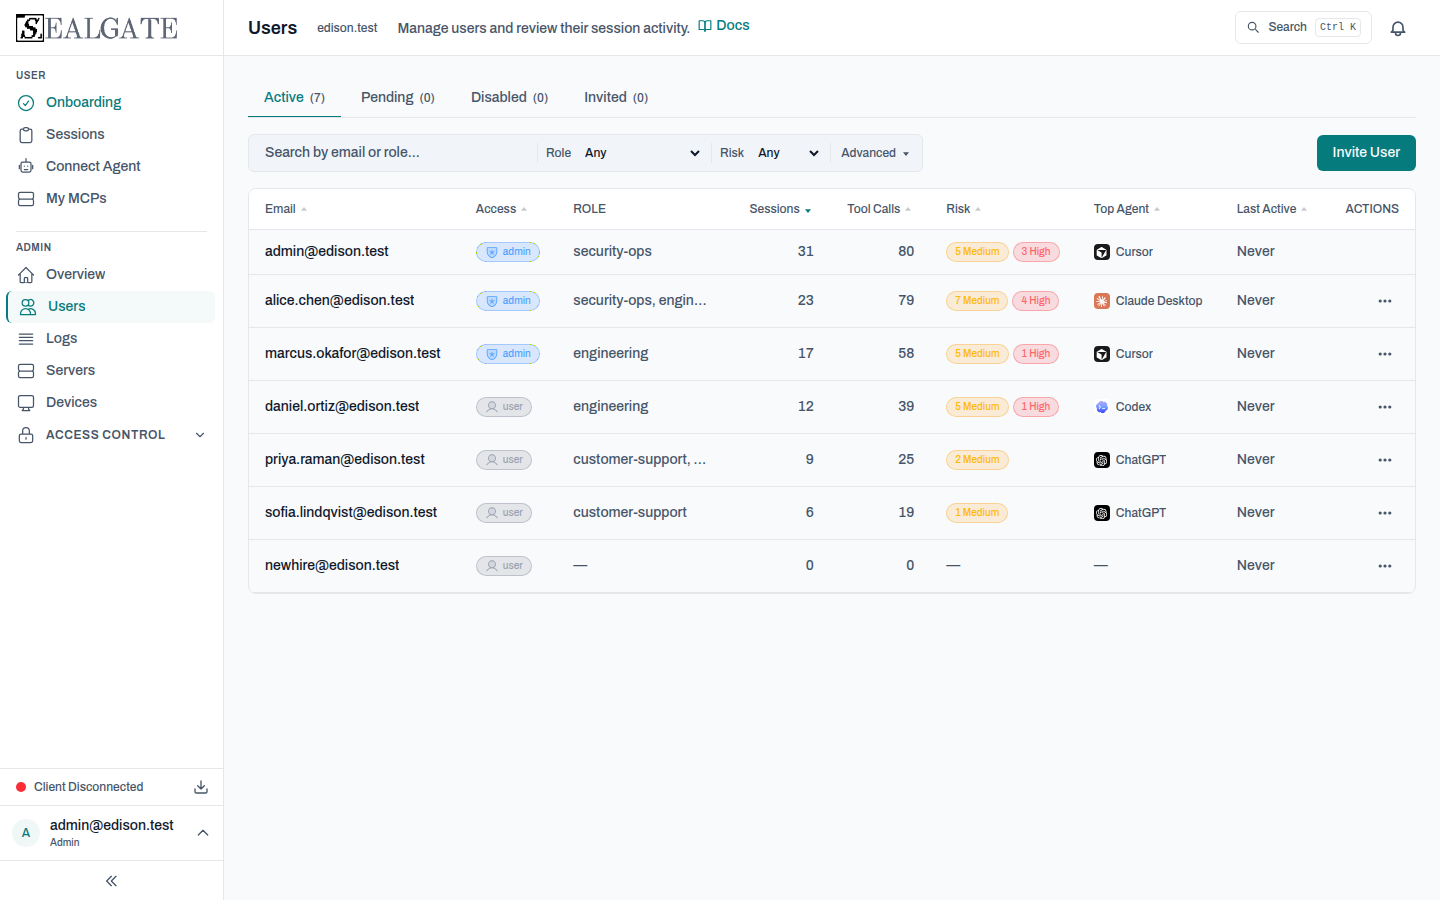This screenshot has height=900, width=1440.
Task: Expand the Access Control sidebar section
Action: (x=111, y=435)
